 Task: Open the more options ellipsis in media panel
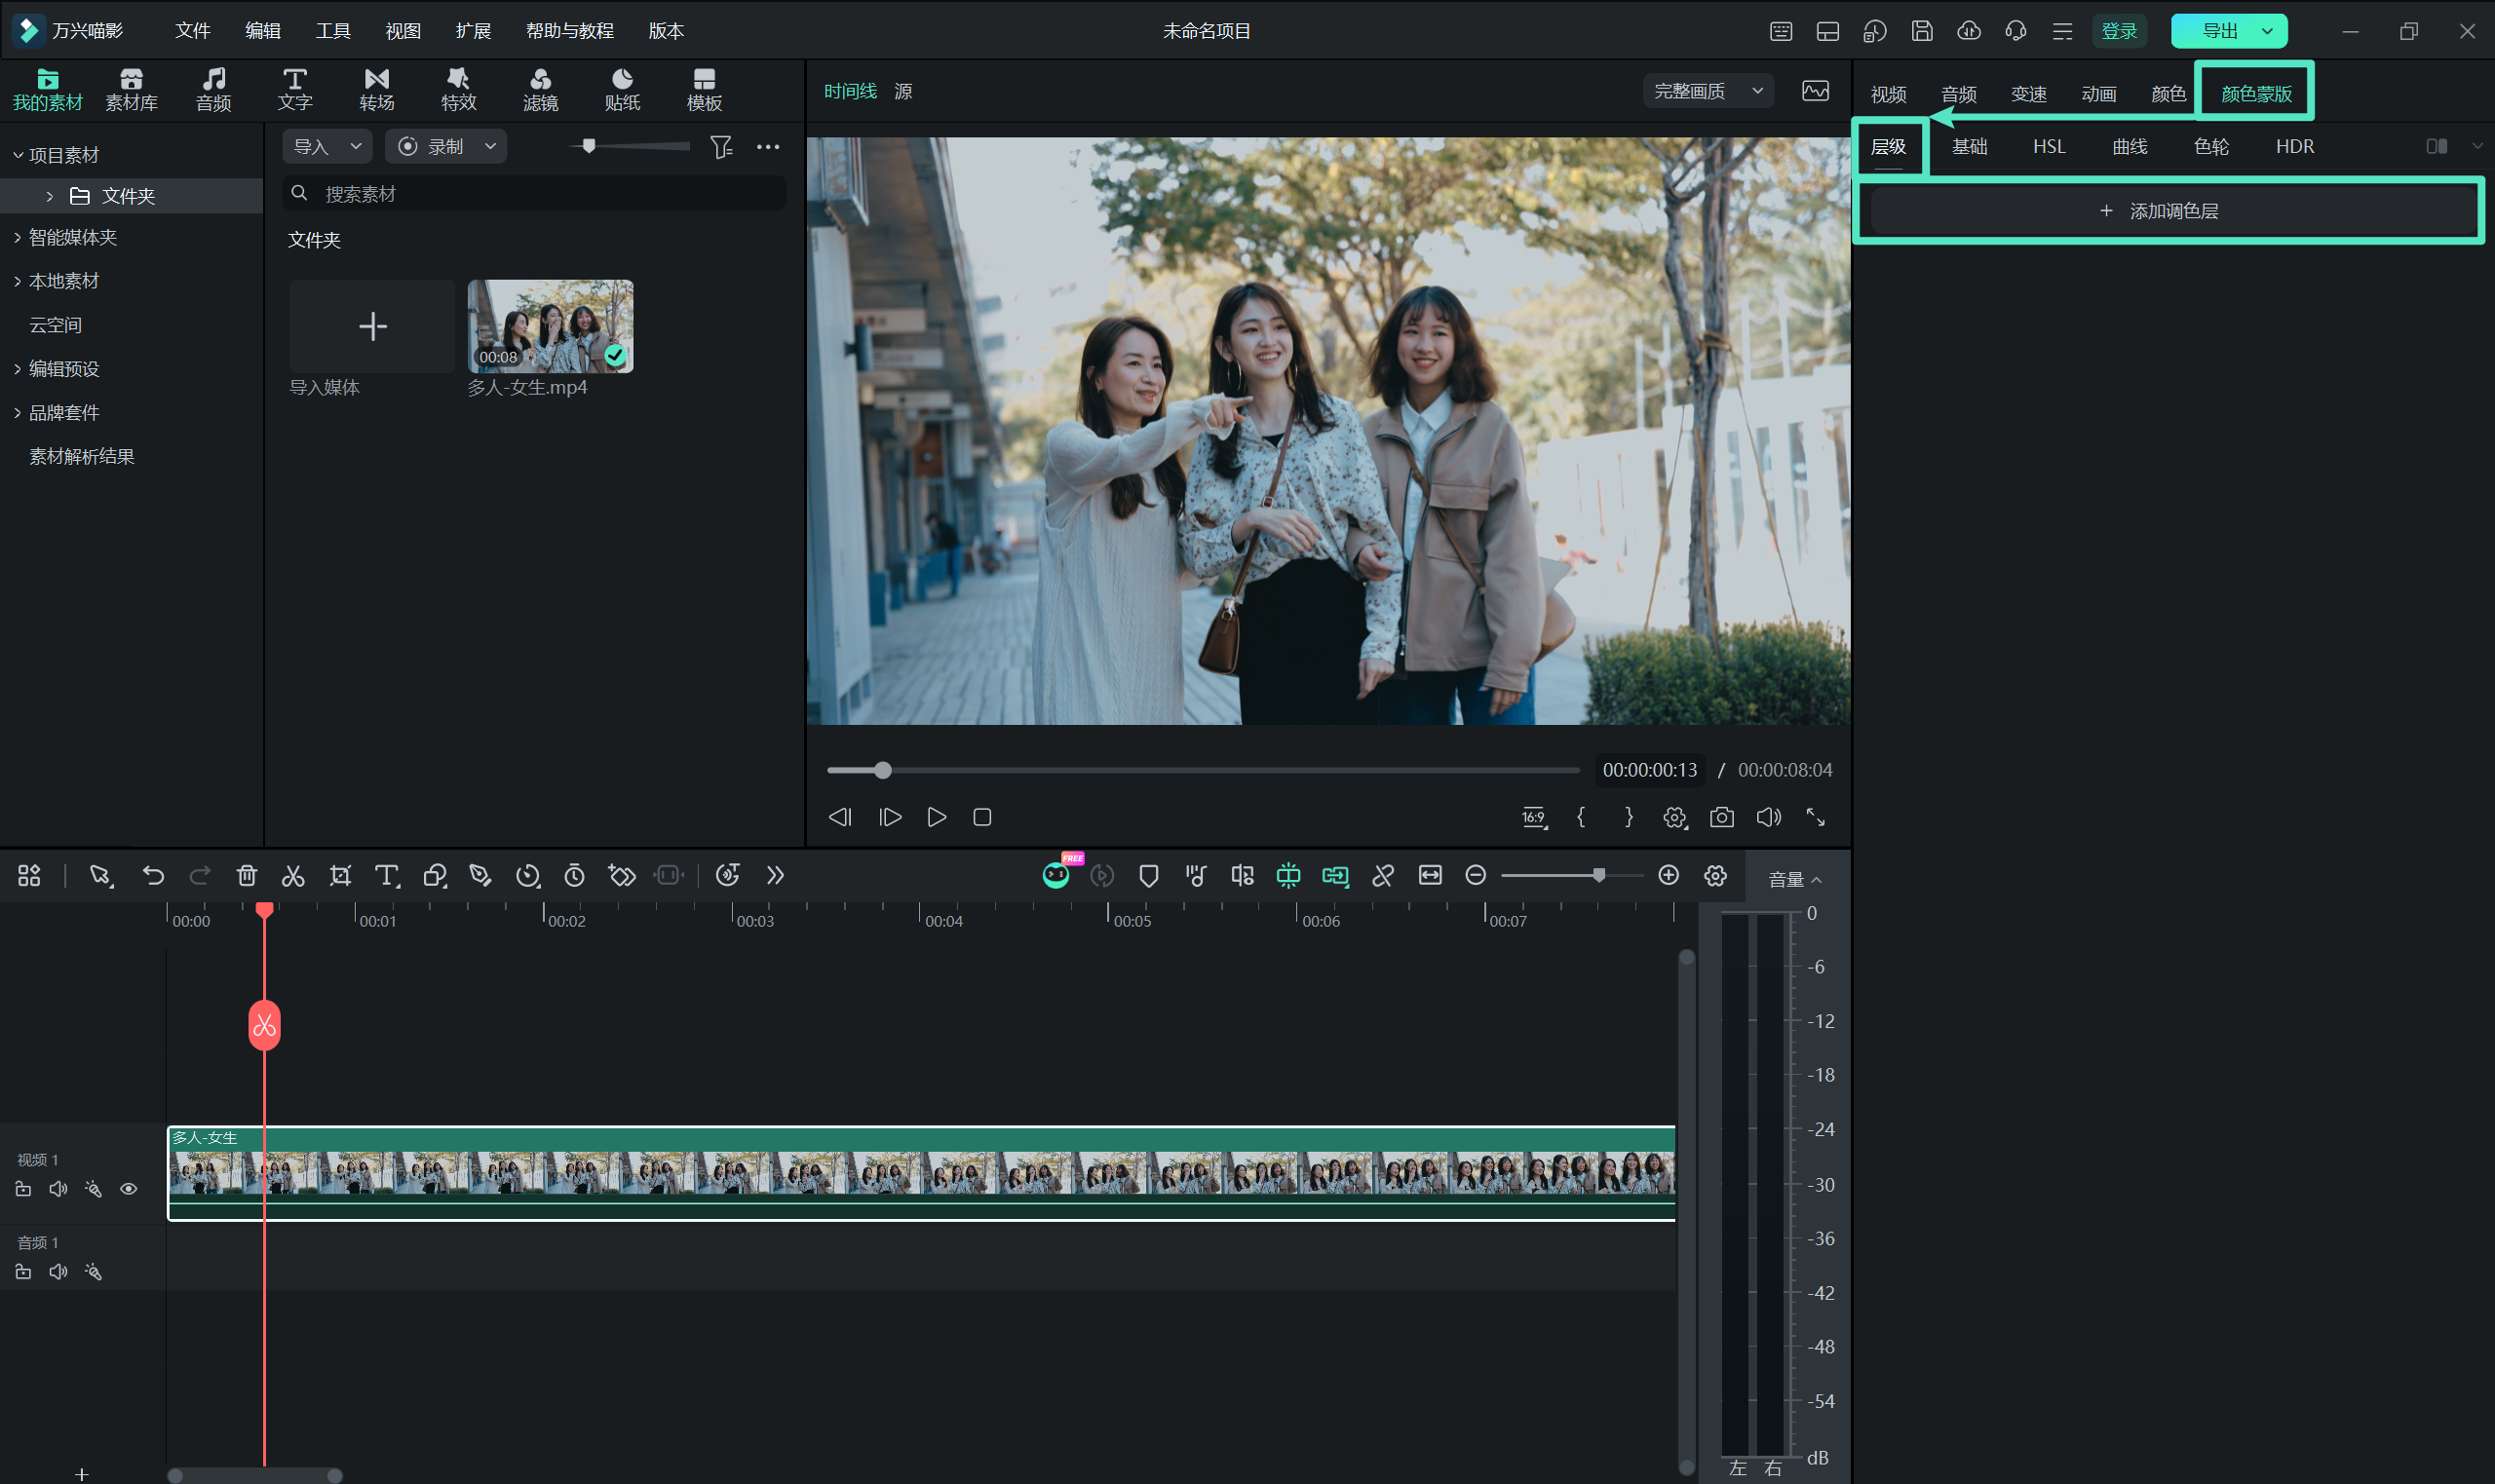768,147
